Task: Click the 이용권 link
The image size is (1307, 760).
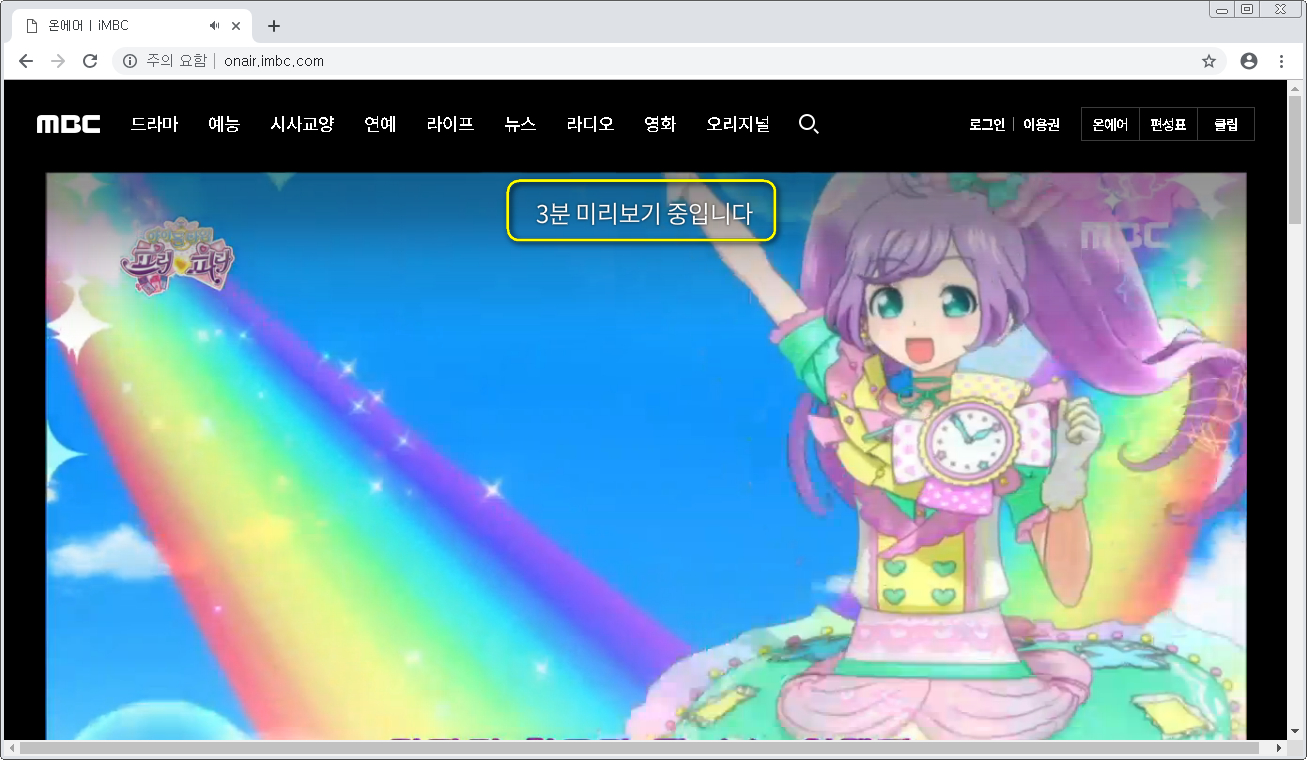Action: click(1041, 125)
